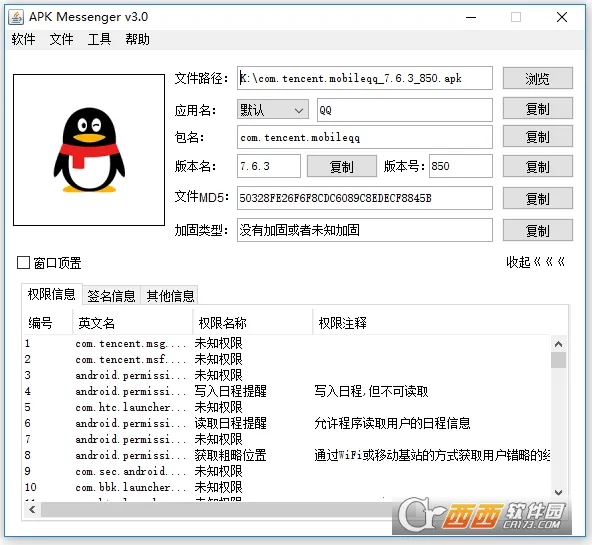
Task: Switch to the 签名信息 tab
Action: pyautogui.click(x=111, y=296)
